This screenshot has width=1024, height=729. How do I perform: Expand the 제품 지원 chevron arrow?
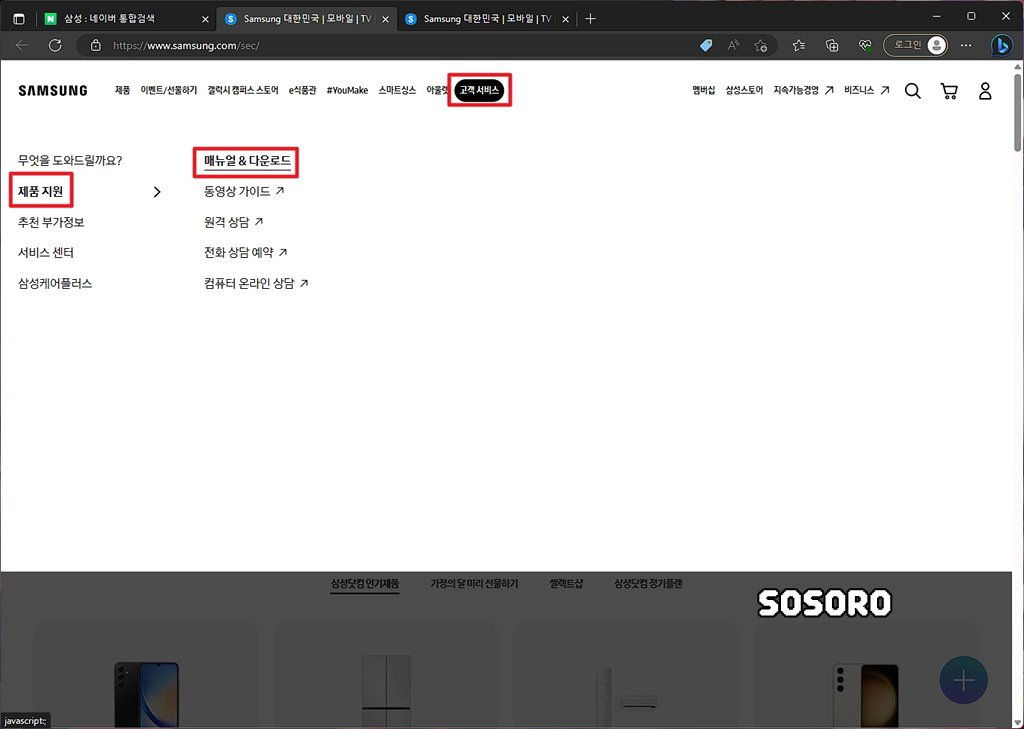157,192
